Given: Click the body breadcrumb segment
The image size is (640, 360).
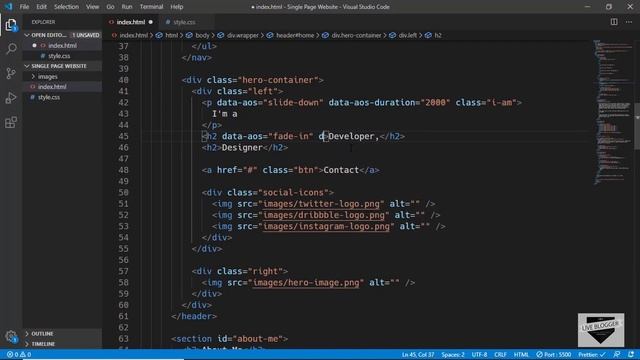Looking at the screenshot, I should coord(202,36).
